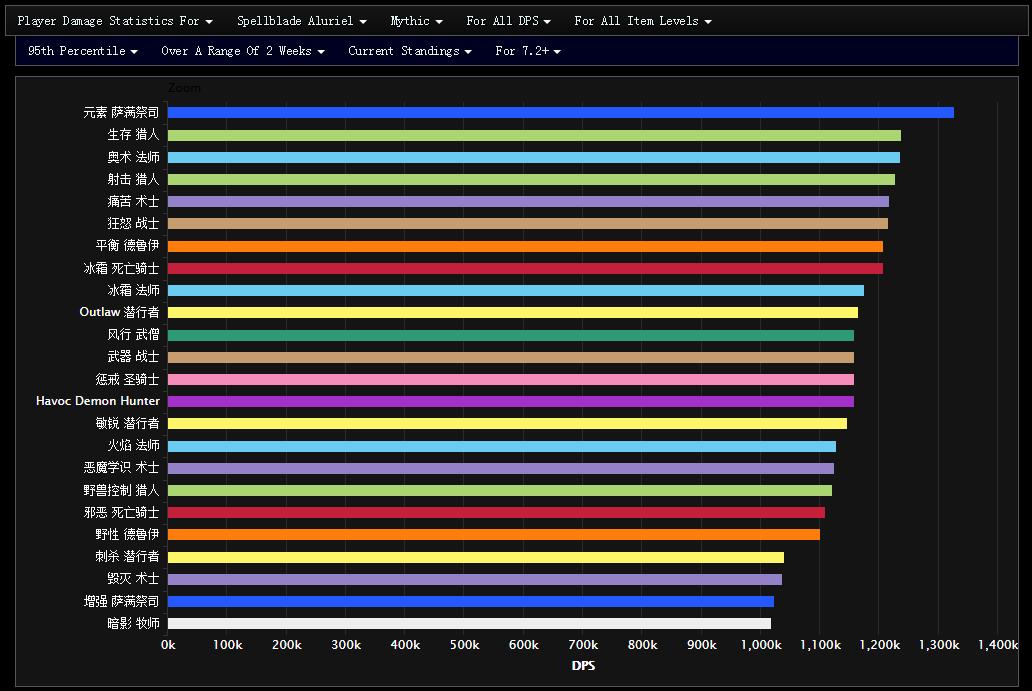
Task: Click the Havoc Demon Hunter bar
Action: pos(511,401)
